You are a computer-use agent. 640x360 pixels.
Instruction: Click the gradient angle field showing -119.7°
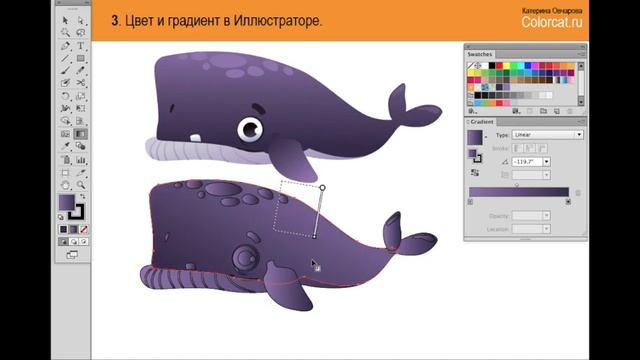tap(527, 162)
